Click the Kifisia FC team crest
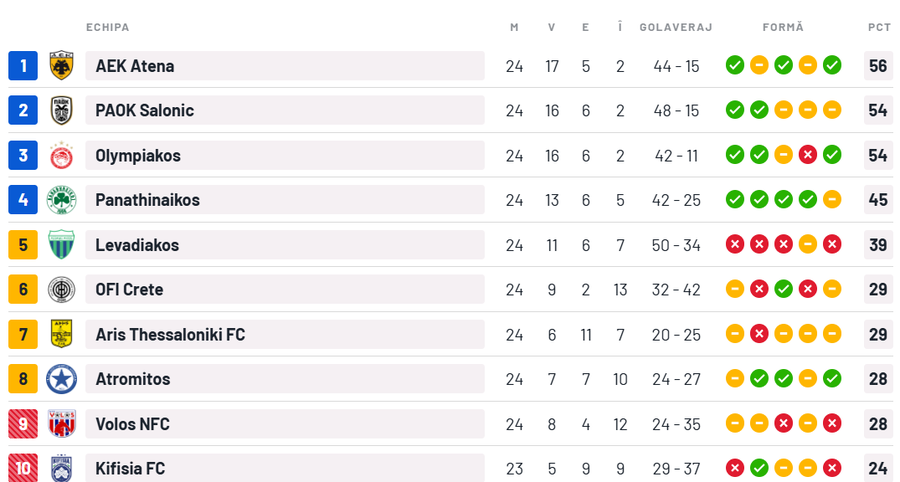Image resolution: width=900 pixels, height=482 pixels. coord(61,468)
